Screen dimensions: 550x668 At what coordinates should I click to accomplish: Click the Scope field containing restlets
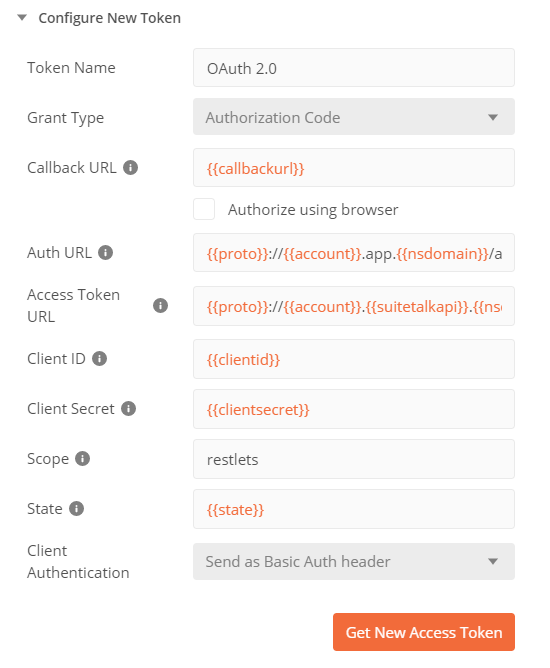[x=354, y=459]
